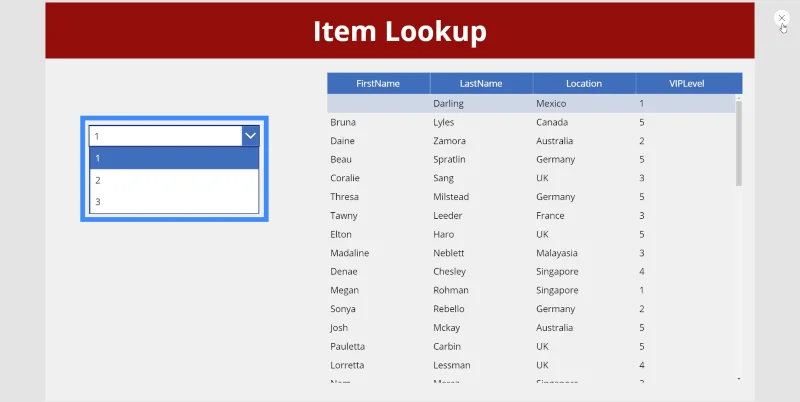Screen dimensions: 800x402
Task: Click the dropdown selected value field
Action: pos(165,136)
